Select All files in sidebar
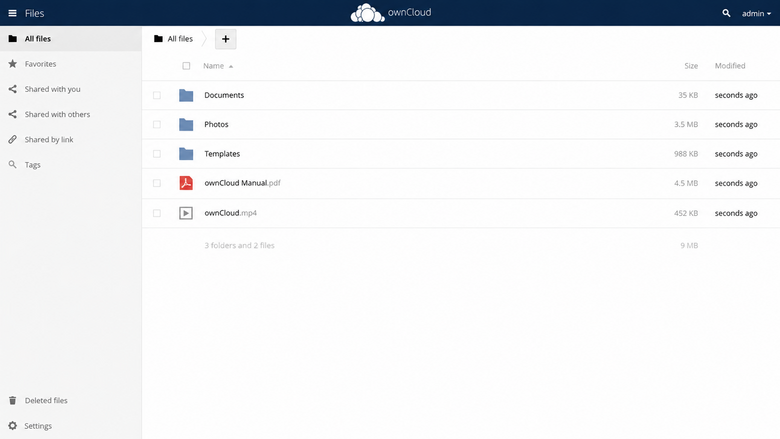780x439 pixels. tap(71, 39)
